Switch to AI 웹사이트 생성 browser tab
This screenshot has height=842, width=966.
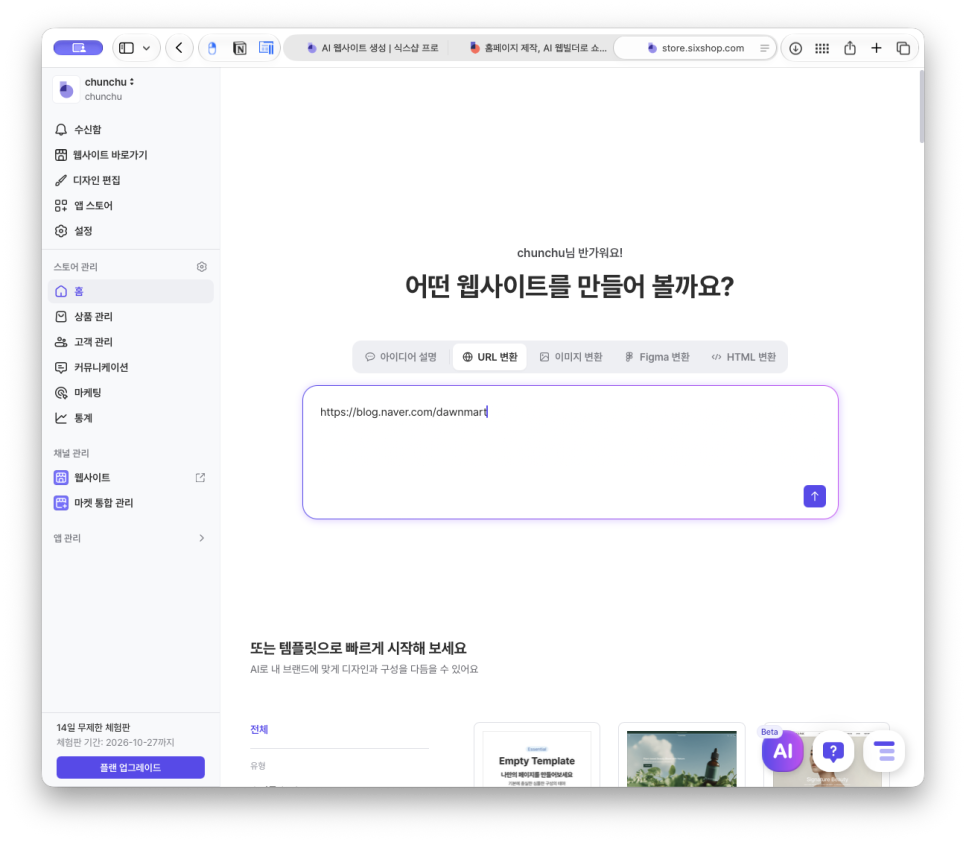pyautogui.click(x=373, y=48)
